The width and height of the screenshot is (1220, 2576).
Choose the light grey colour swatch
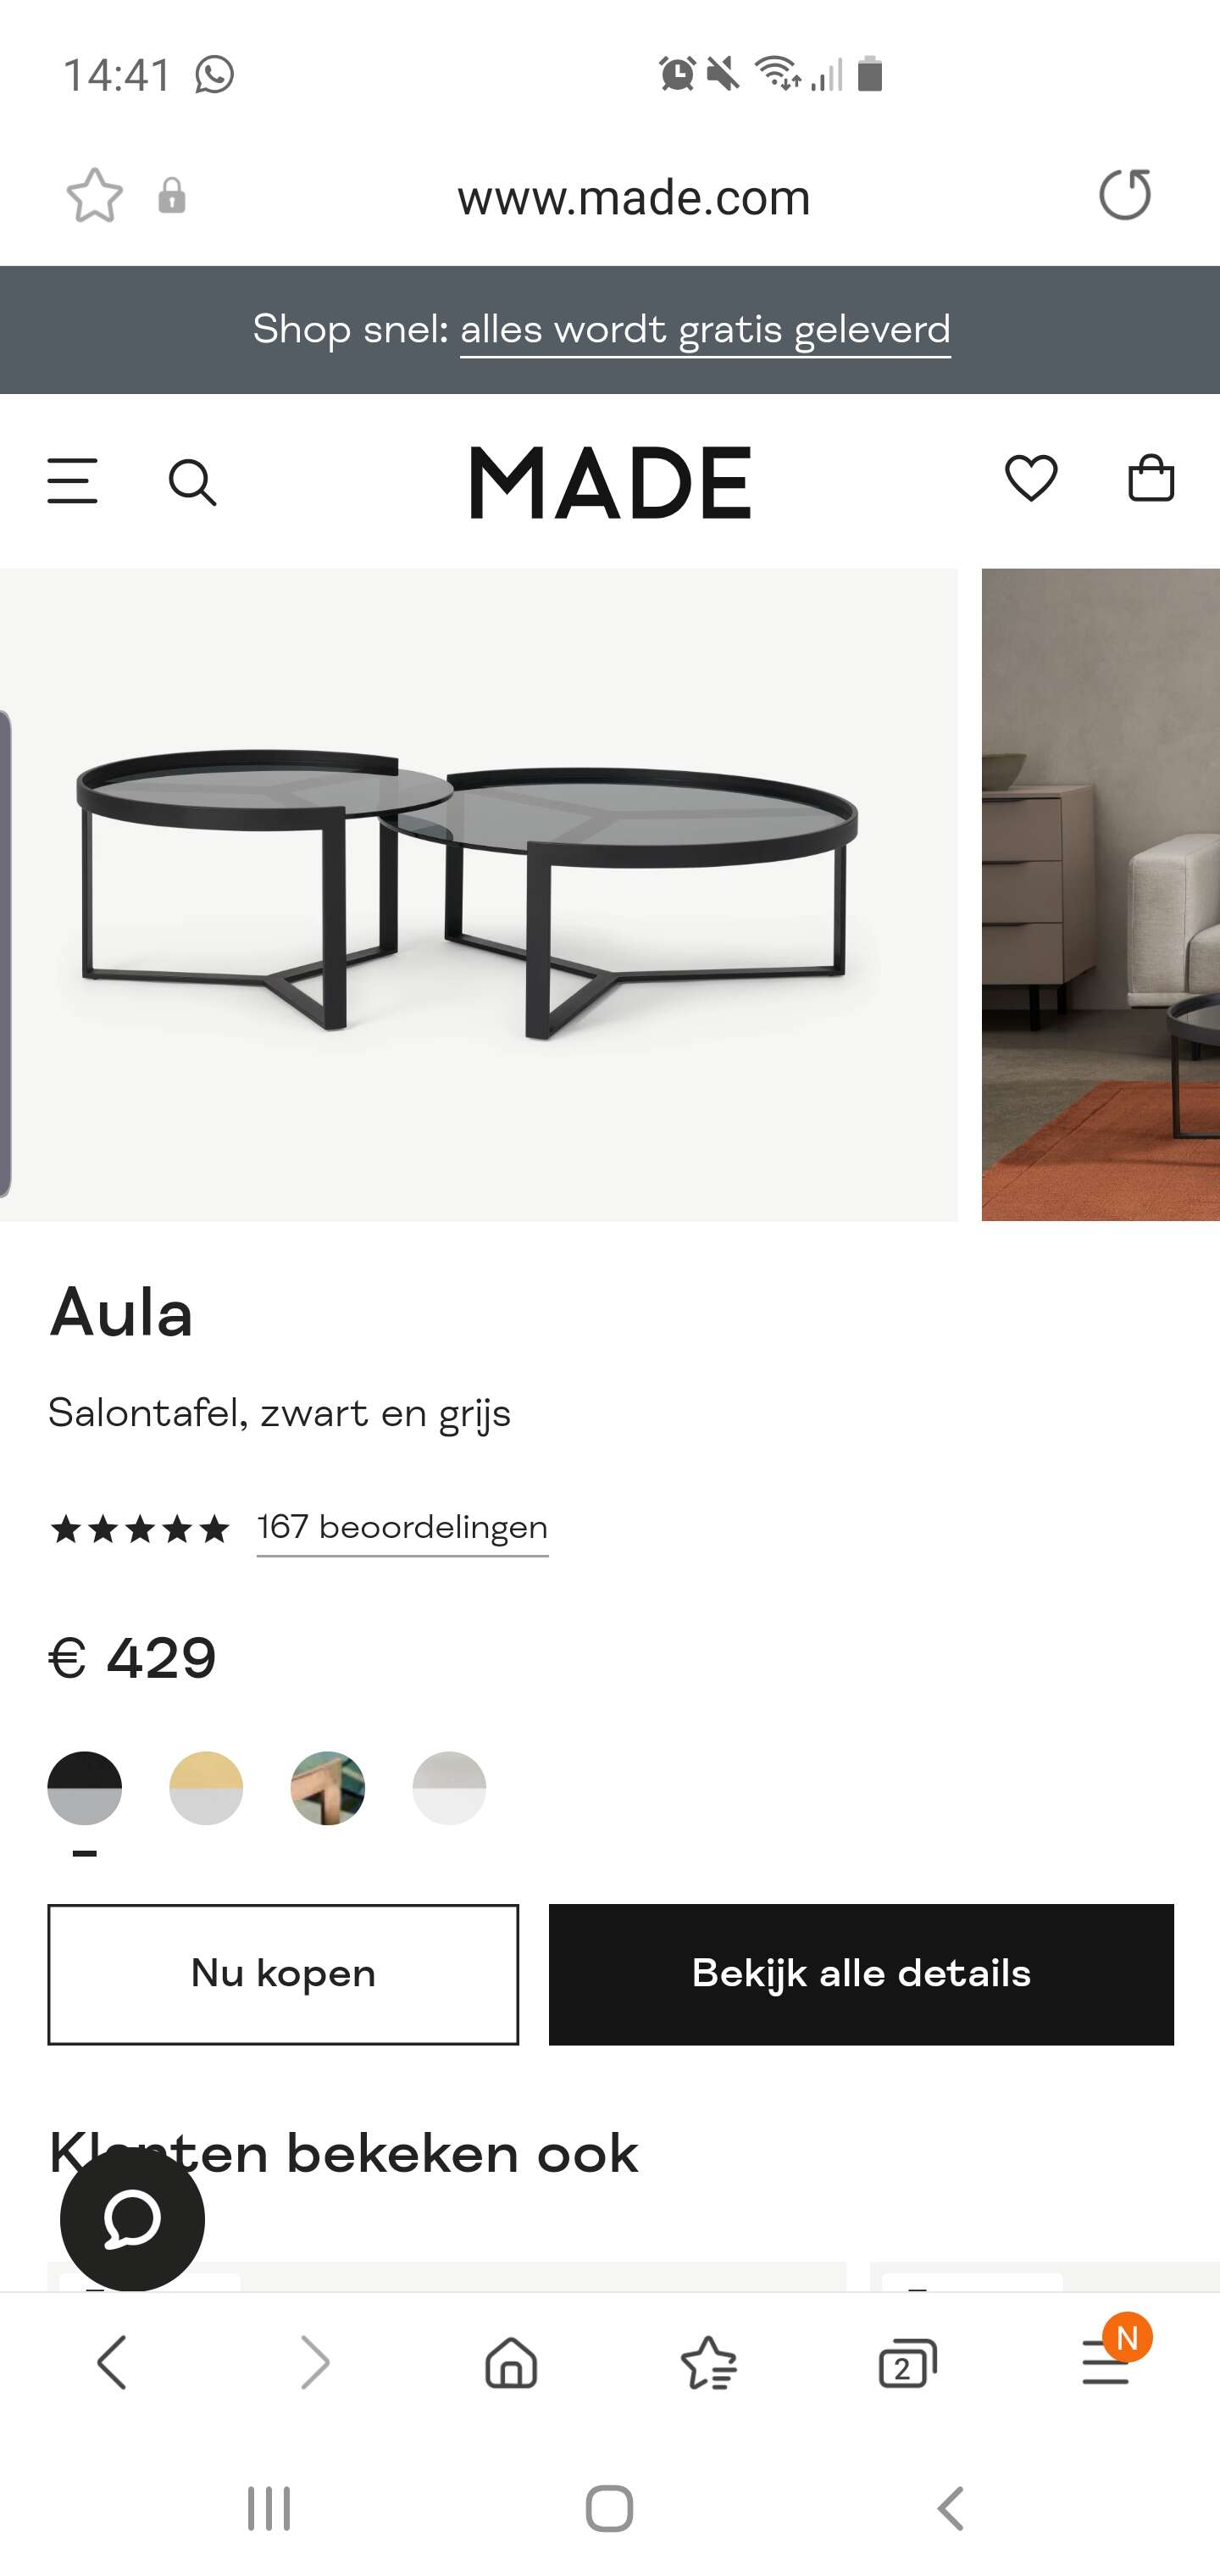click(x=449, y=1788)
